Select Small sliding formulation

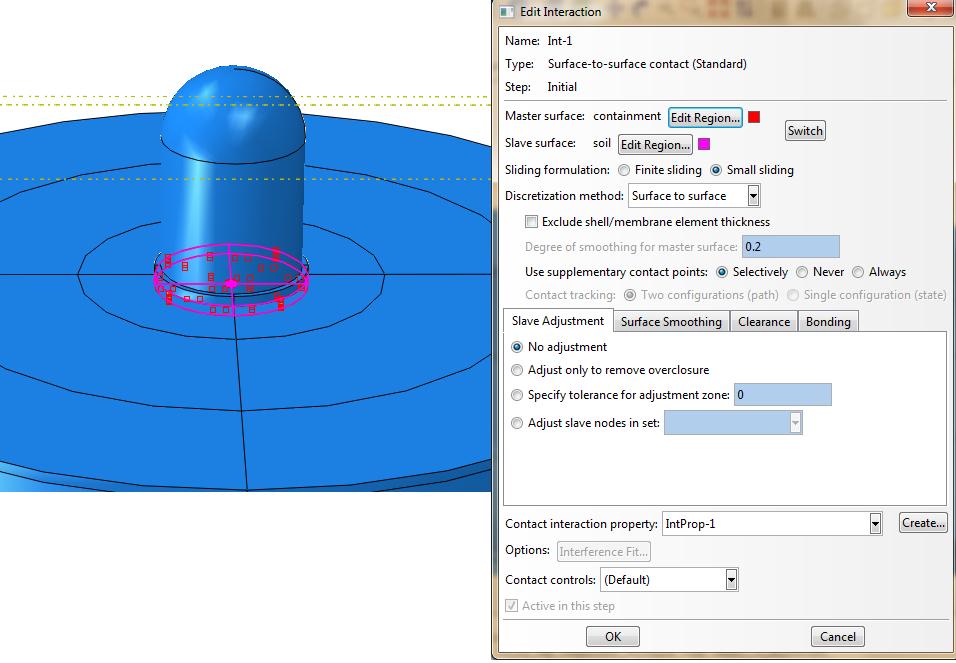(716, 170)
